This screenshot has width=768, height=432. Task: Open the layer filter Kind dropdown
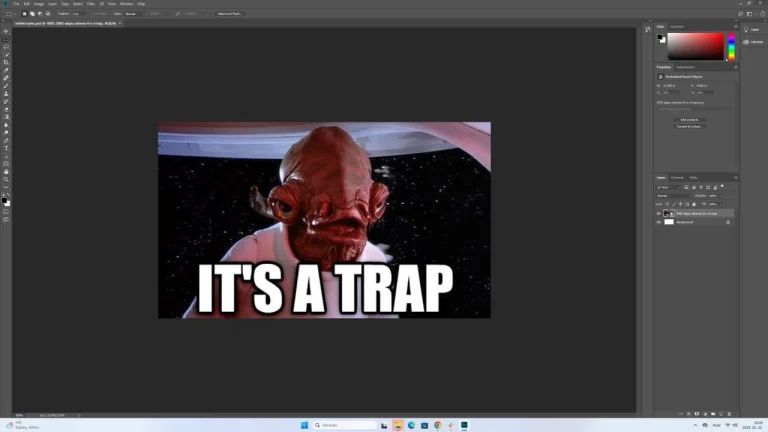(668, 187)
